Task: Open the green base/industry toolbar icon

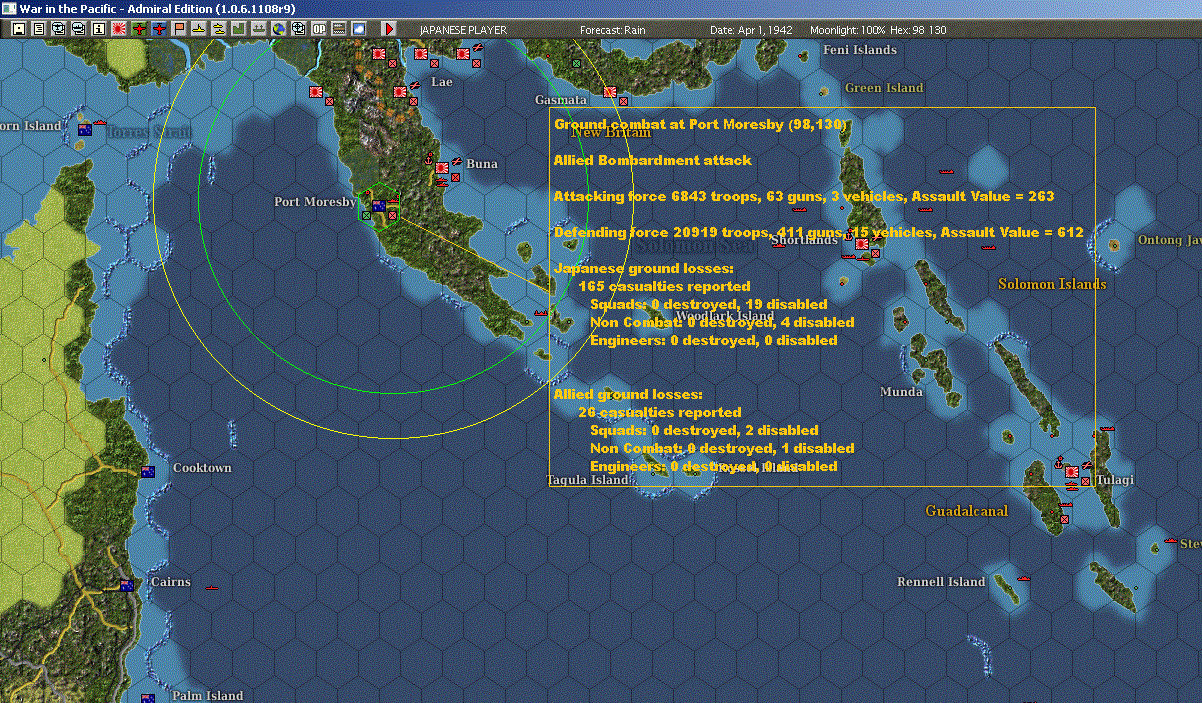Action: pyautogui.click(x=239, y=29)
